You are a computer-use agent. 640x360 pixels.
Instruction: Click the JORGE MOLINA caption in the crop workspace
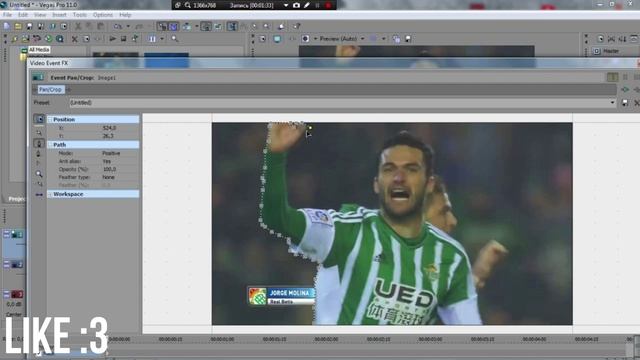289,293
